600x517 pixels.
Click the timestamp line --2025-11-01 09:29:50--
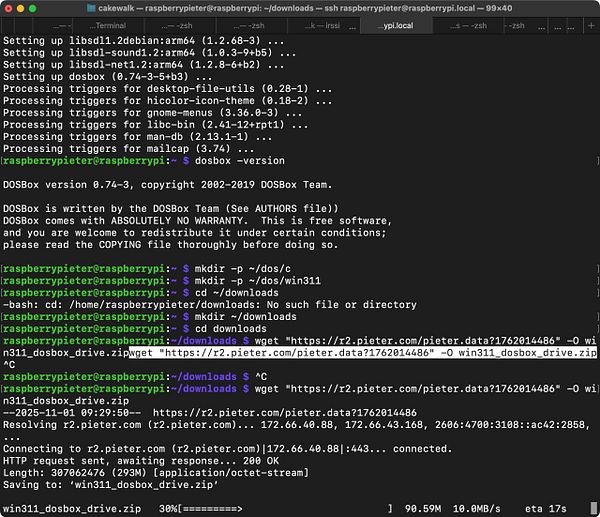click(x=210, y=413)
